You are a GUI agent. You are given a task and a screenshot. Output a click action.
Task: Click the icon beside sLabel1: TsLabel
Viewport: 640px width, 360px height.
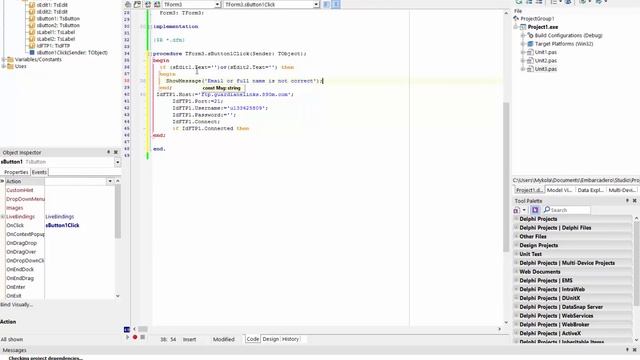pos(32,32)
